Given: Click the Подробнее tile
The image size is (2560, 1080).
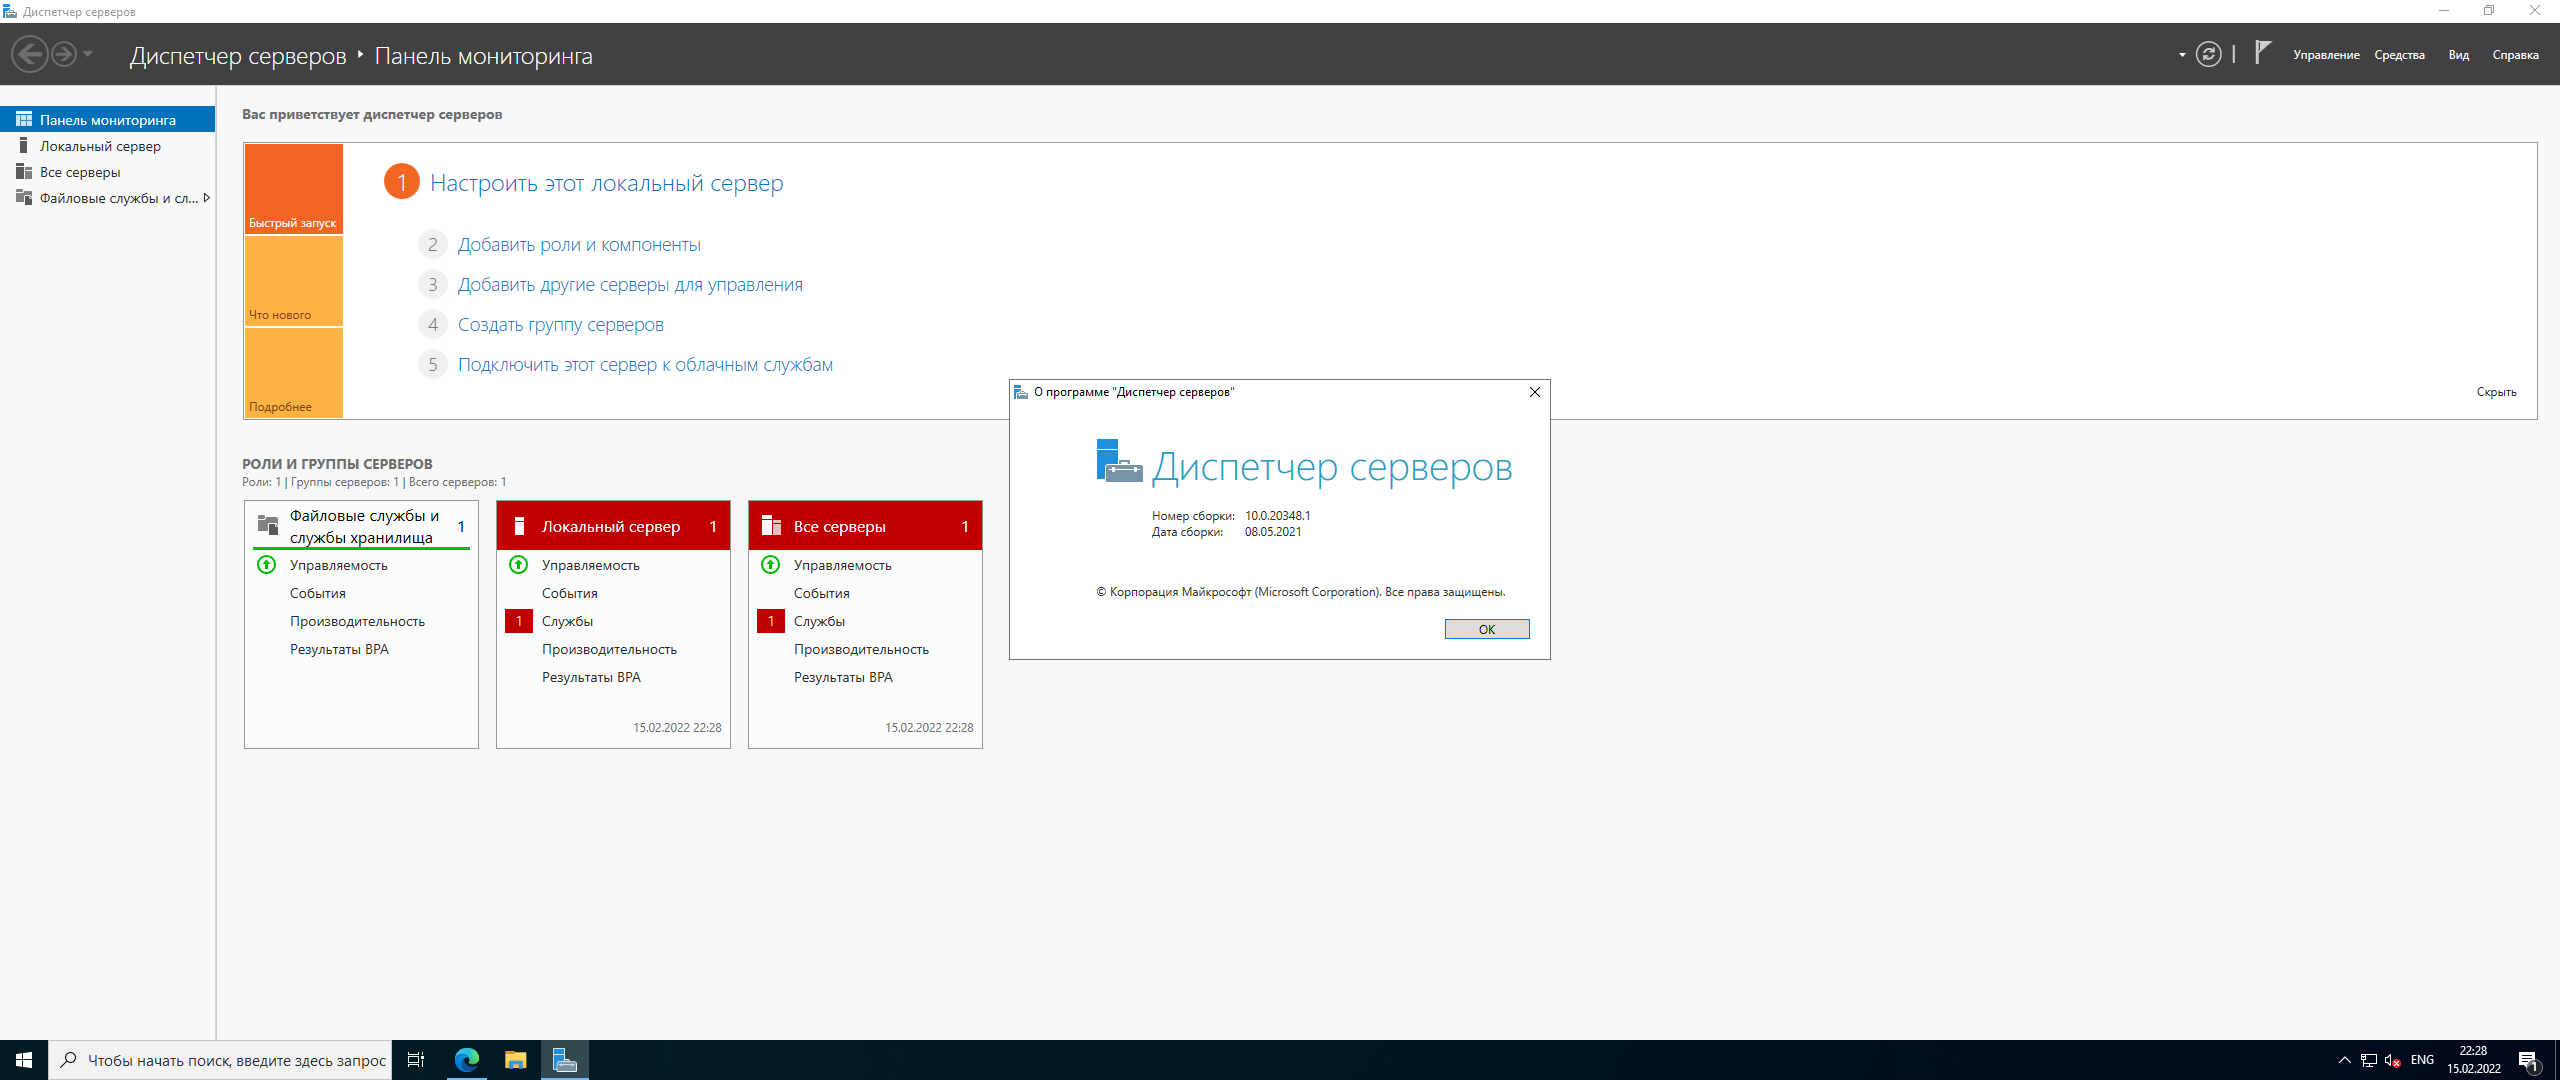Looking at the screenshot, I should [x=294, y=373].
